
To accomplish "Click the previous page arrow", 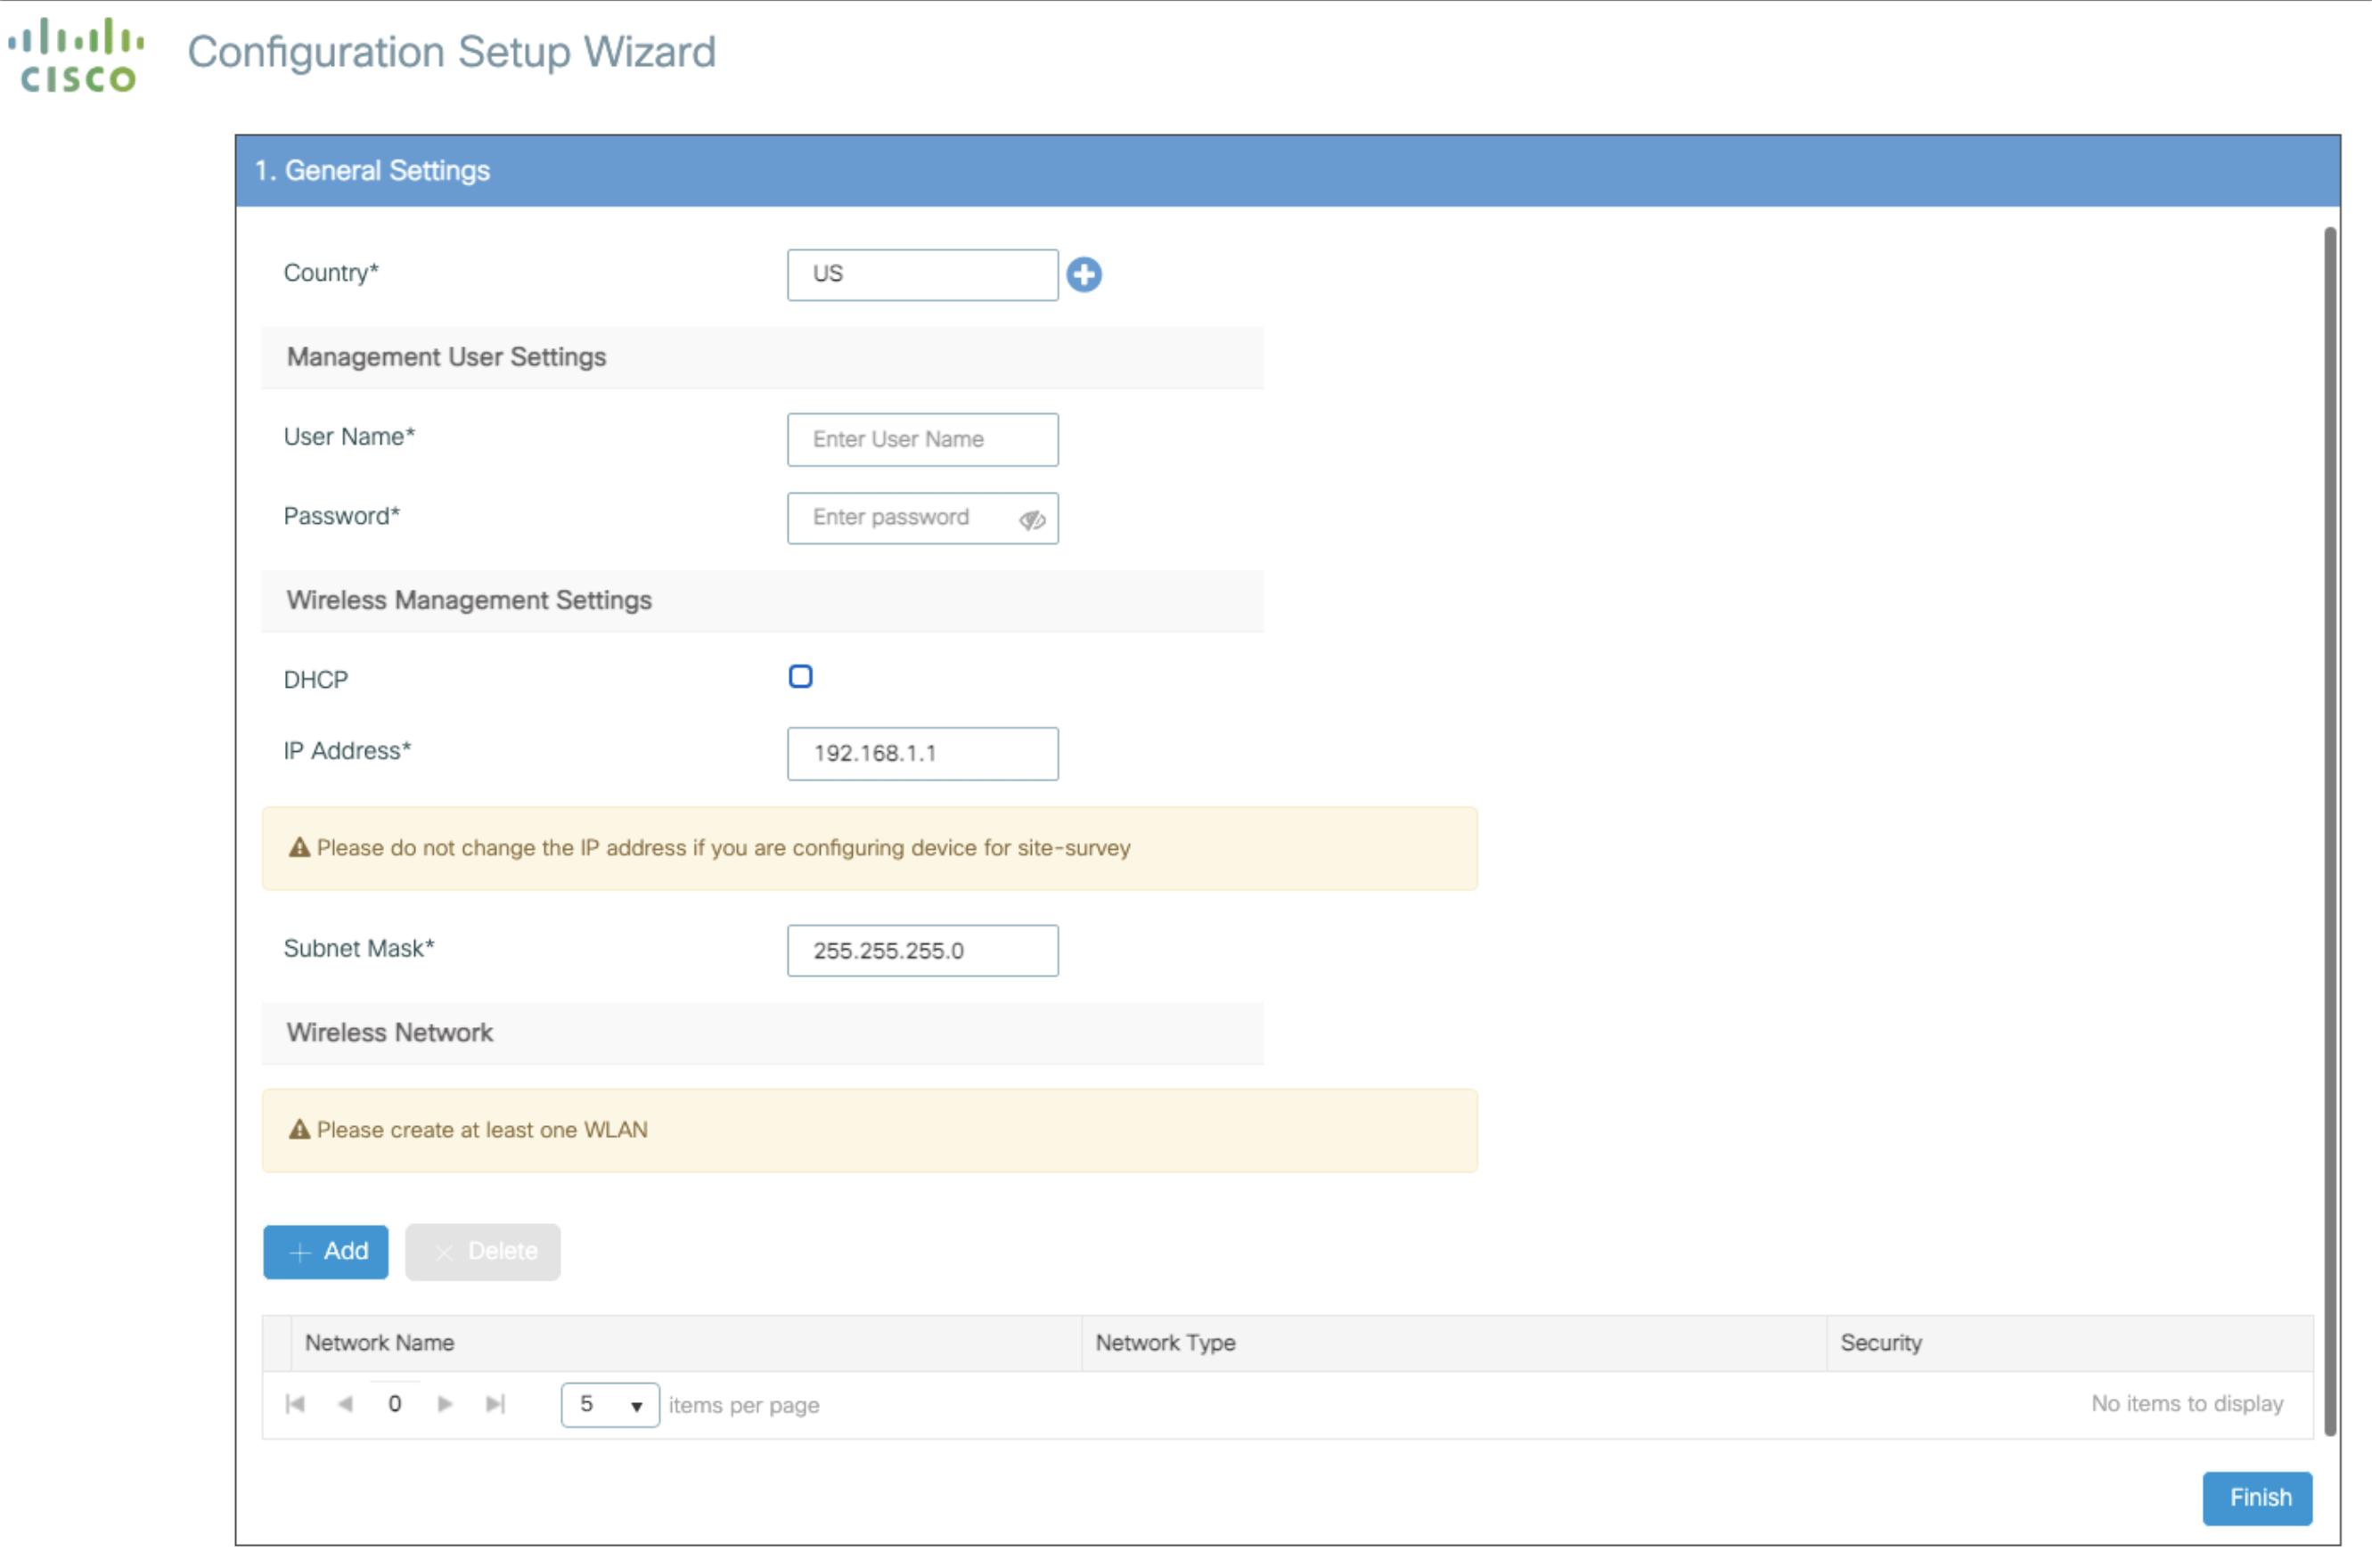I will [x=345, y=1404].
